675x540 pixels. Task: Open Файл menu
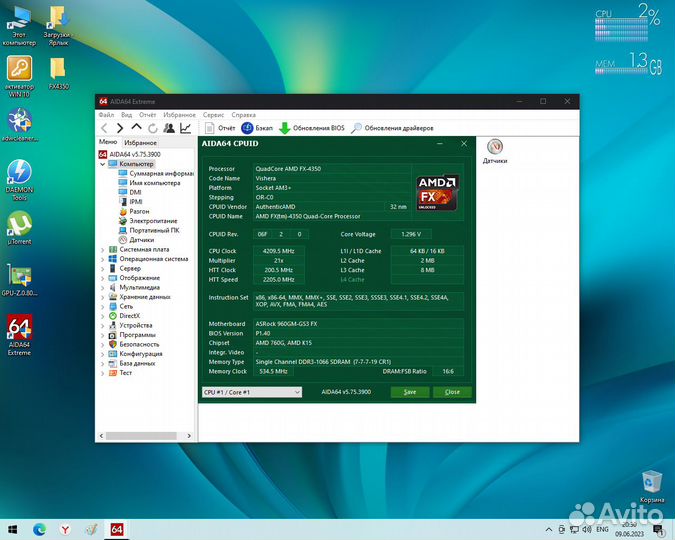click(x=106, y=115)
